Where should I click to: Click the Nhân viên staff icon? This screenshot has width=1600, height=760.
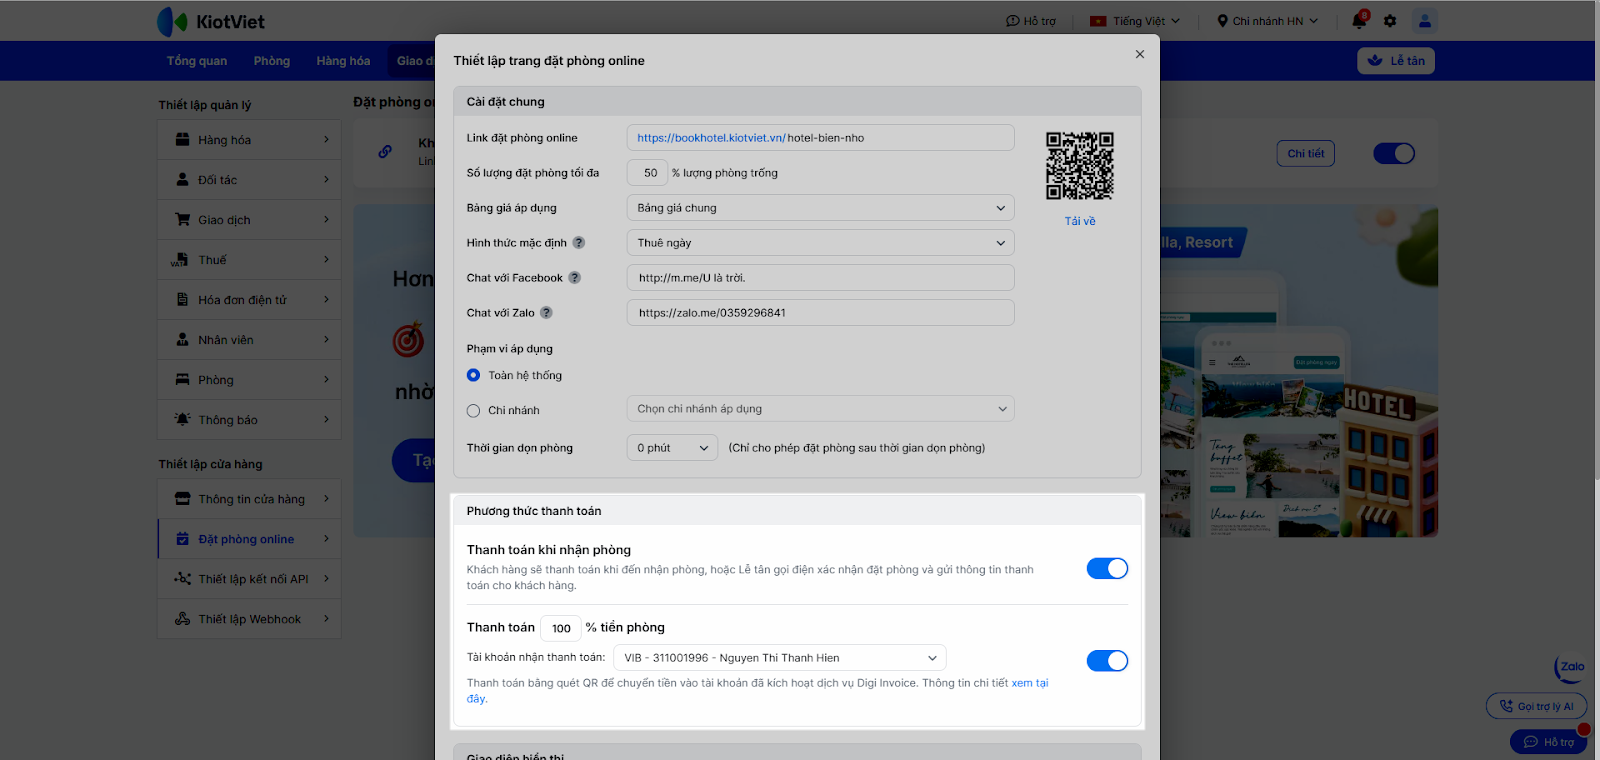(x=182, y=340)
